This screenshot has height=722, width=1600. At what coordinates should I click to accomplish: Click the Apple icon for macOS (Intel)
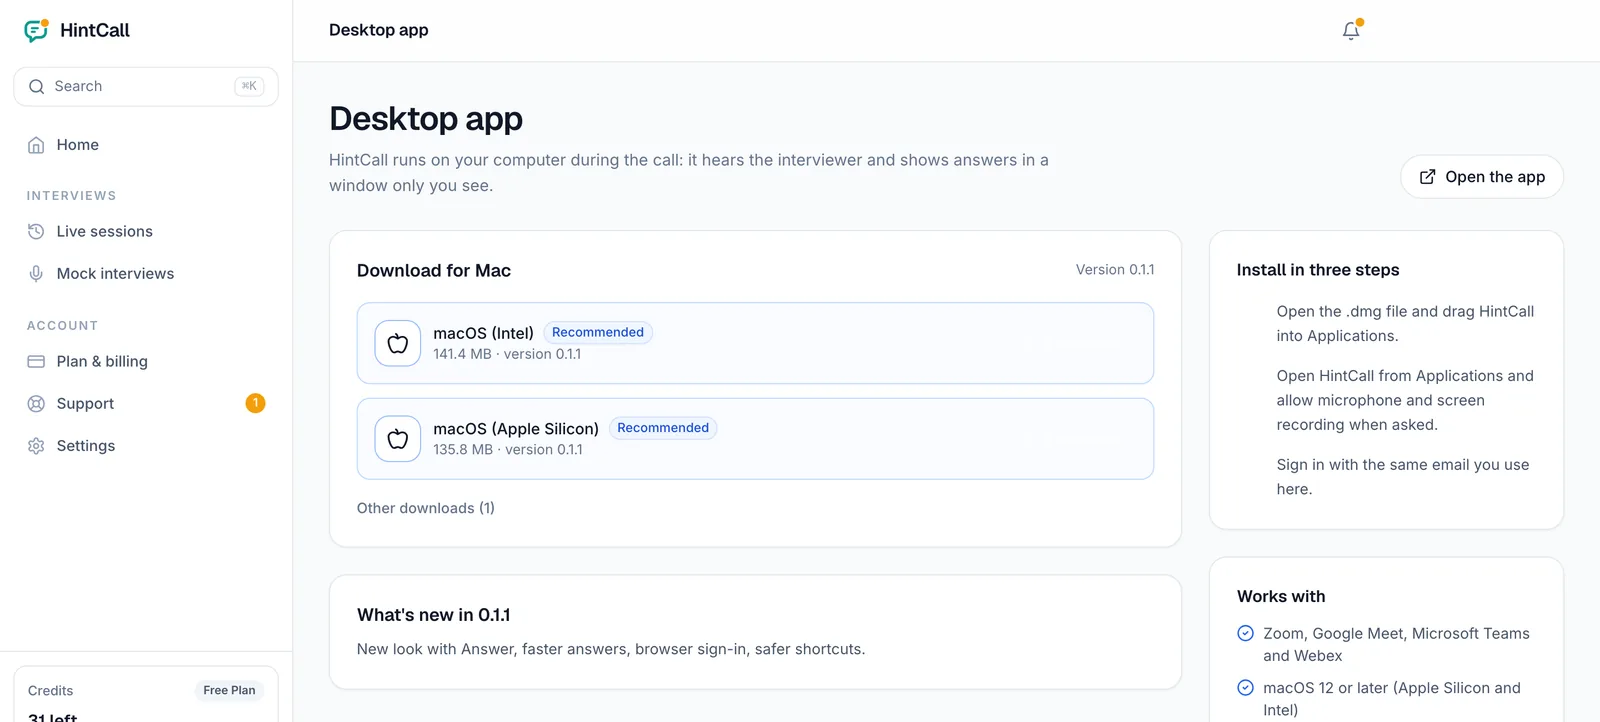point(398,343)
